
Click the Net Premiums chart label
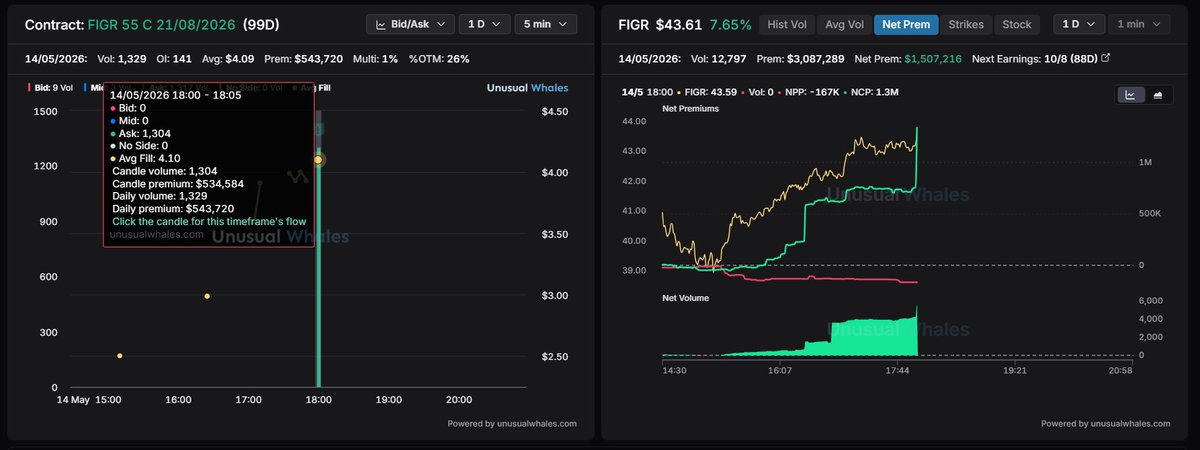690,108
